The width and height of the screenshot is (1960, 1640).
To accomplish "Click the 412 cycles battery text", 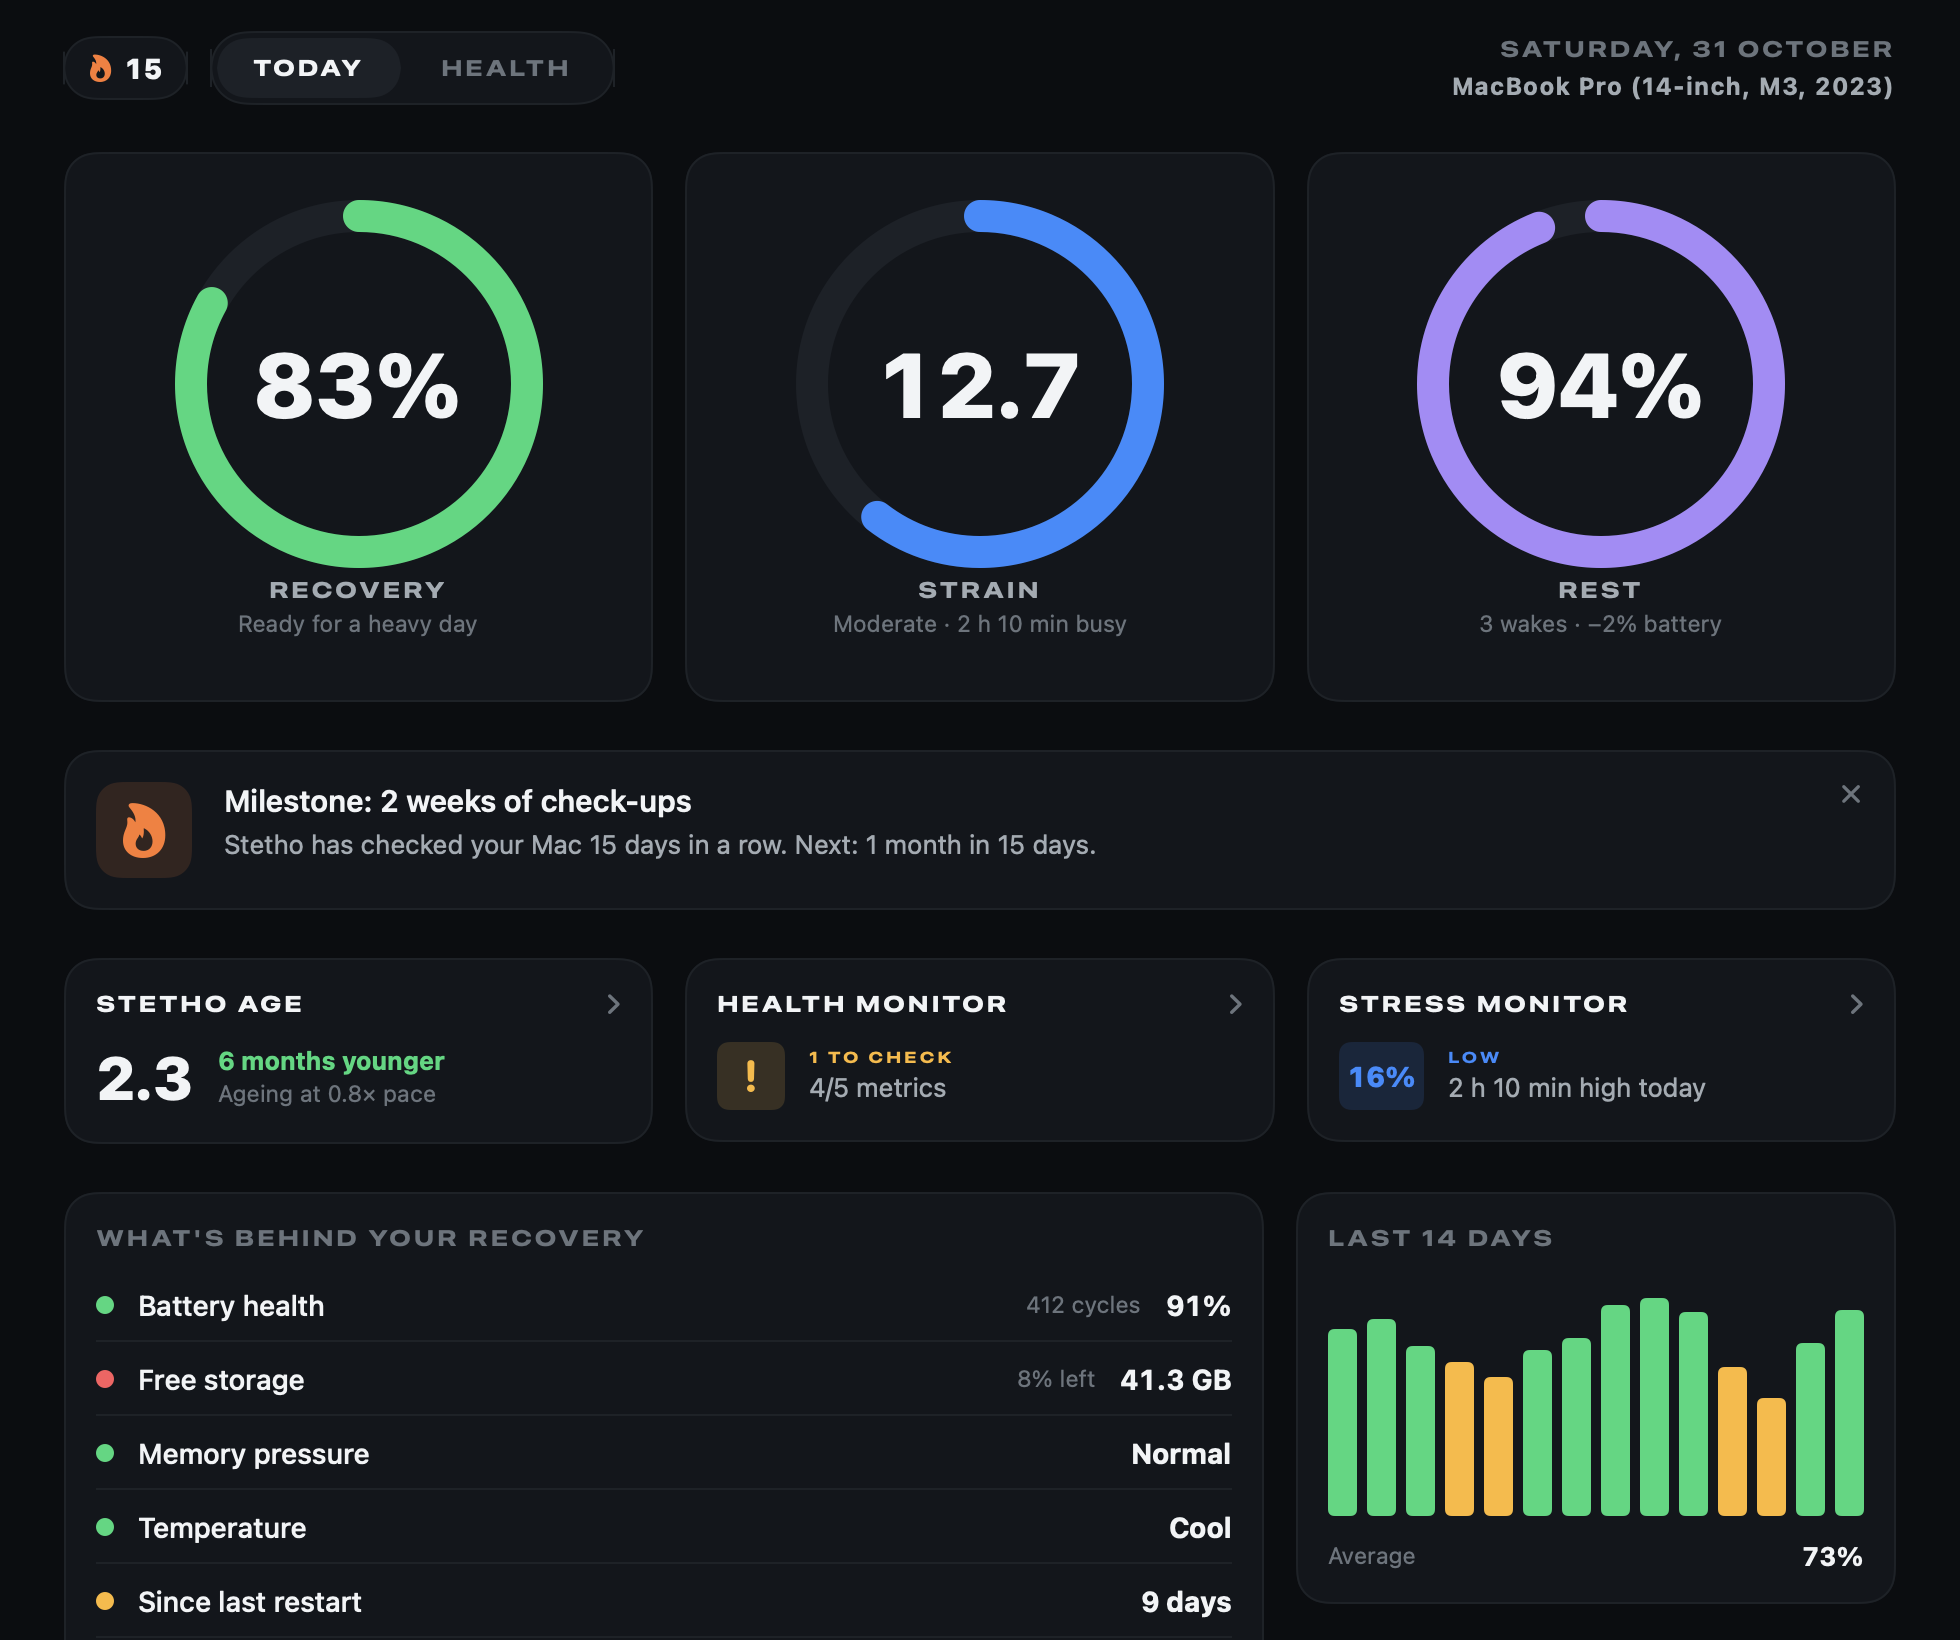I will click(1083, 1305).
